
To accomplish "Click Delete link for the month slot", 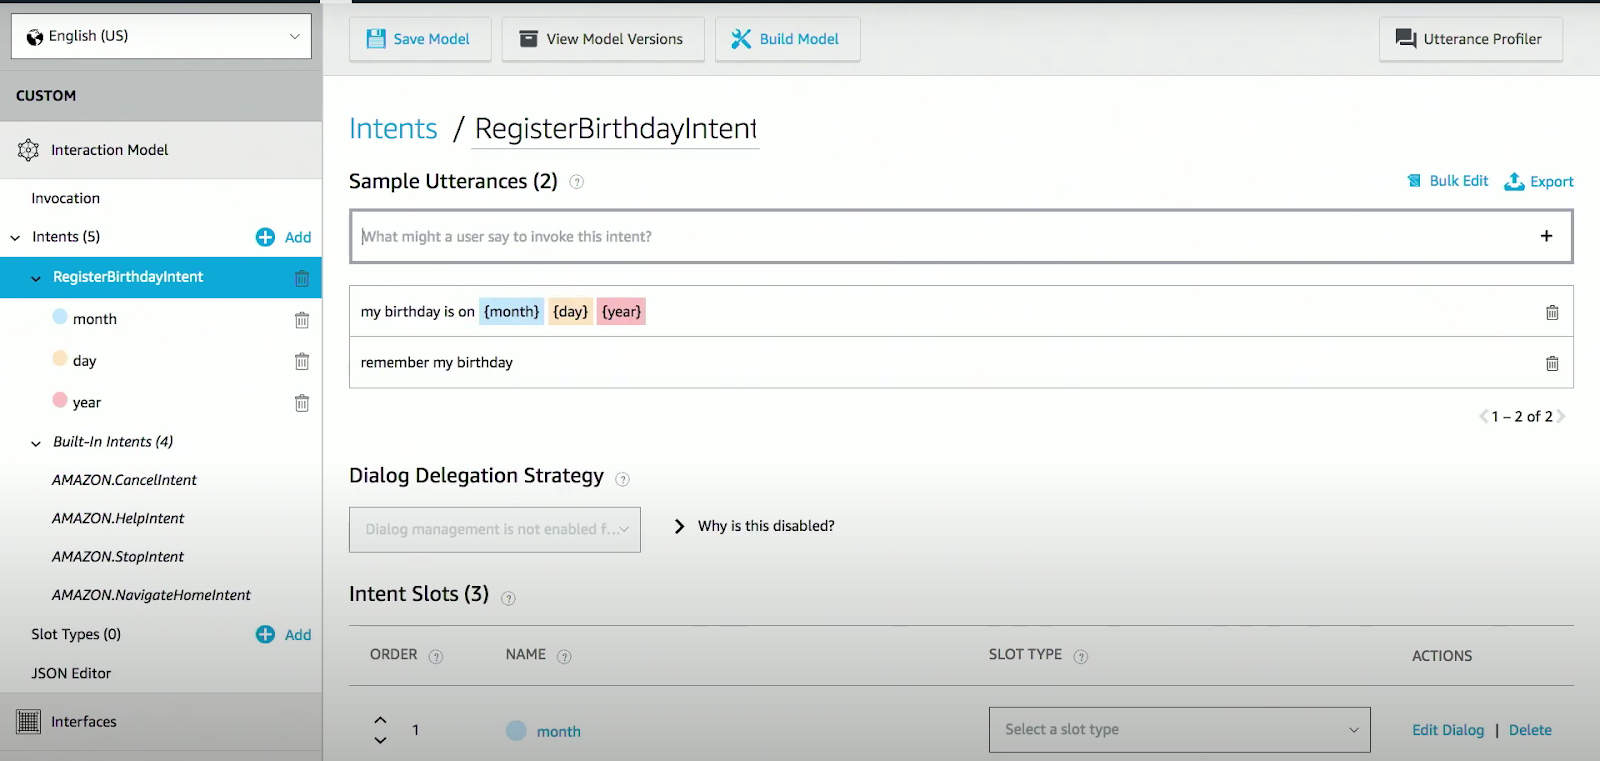I will [1530, 730].
